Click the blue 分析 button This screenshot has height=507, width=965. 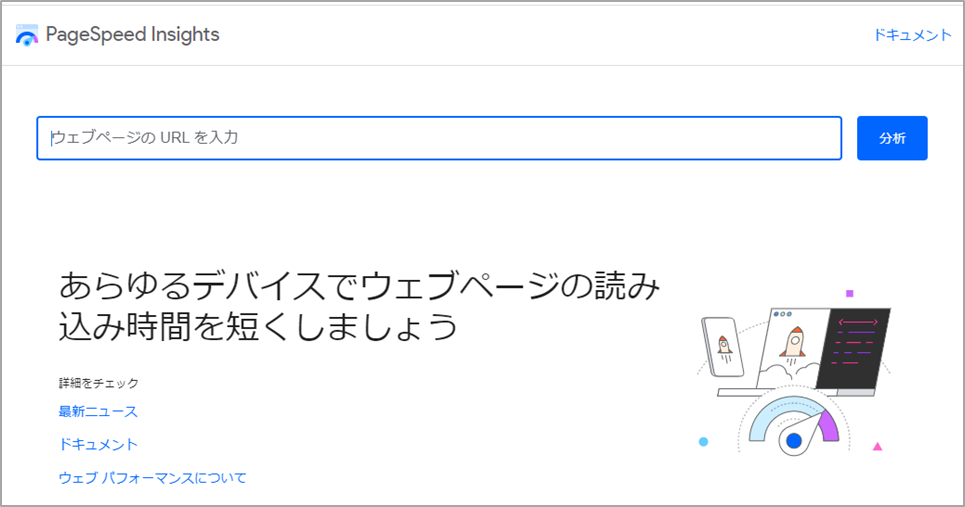pos(892,138)
